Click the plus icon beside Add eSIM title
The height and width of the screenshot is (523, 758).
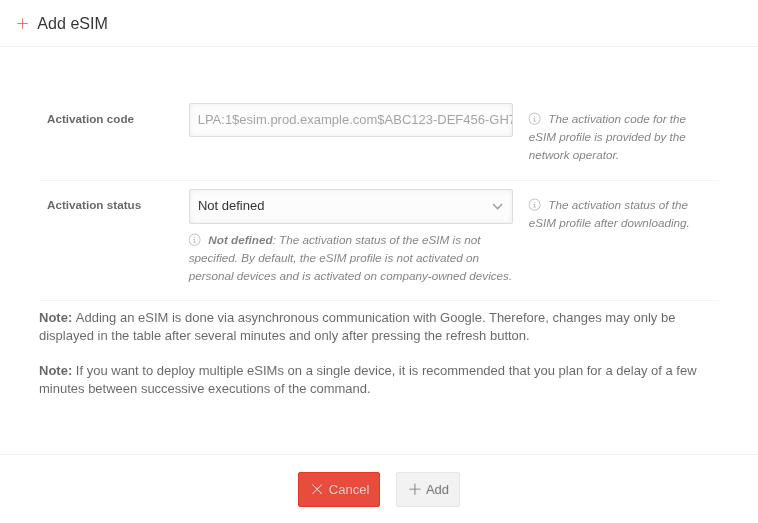[x=22, y=23]
